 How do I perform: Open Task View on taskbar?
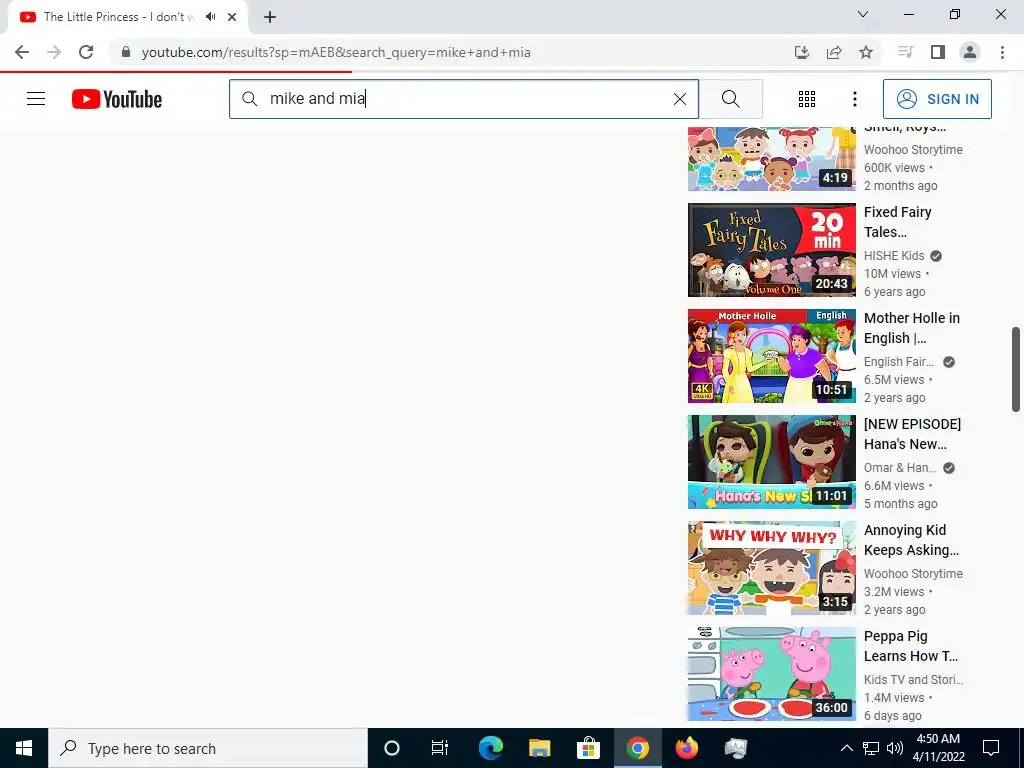(440, 748)
